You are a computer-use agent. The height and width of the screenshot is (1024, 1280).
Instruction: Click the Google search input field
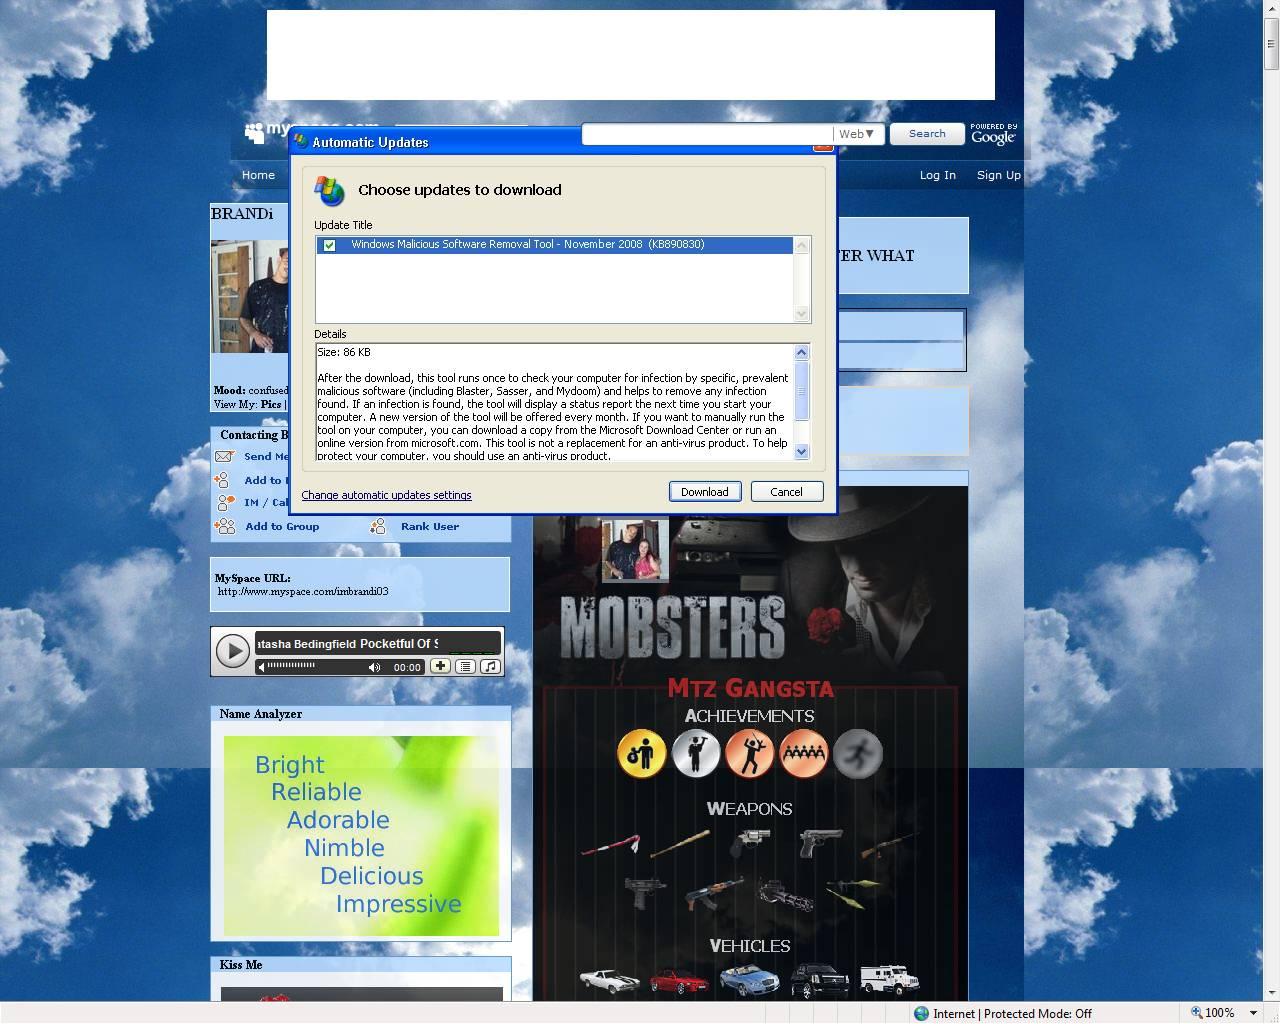coord(706,134)
